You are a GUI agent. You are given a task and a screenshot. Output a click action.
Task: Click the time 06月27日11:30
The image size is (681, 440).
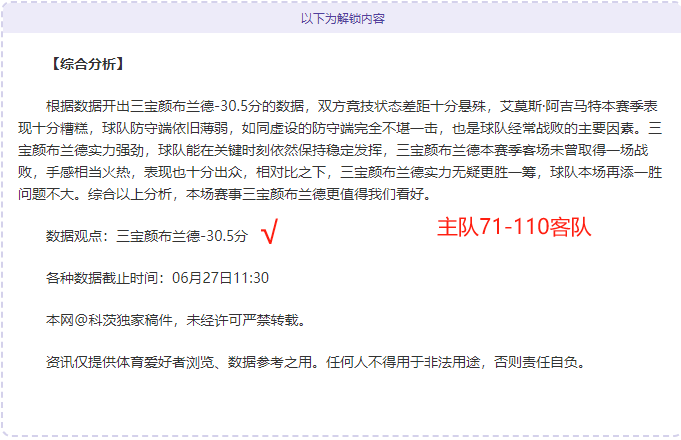220,278
